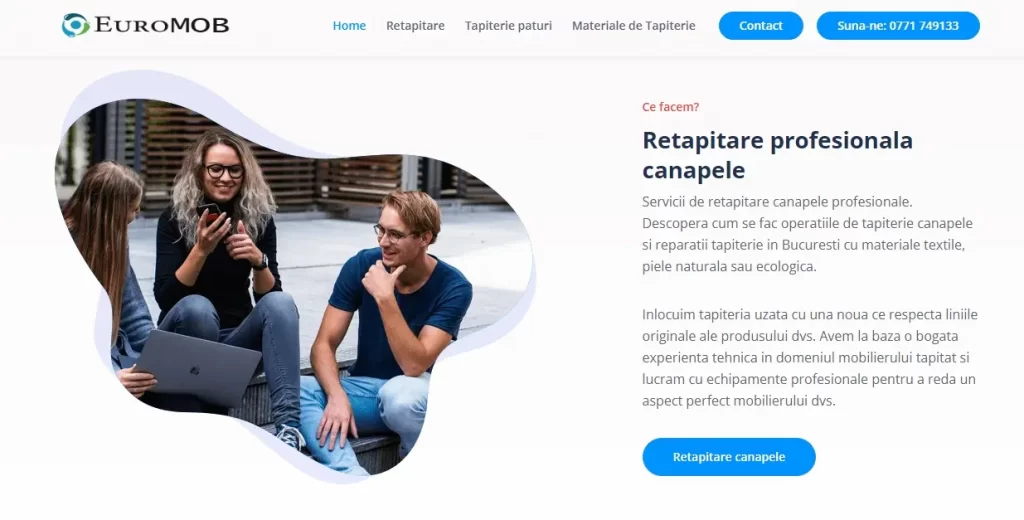Click the 'Retapitare profesionala canapele' heading

tap(777, 155)
